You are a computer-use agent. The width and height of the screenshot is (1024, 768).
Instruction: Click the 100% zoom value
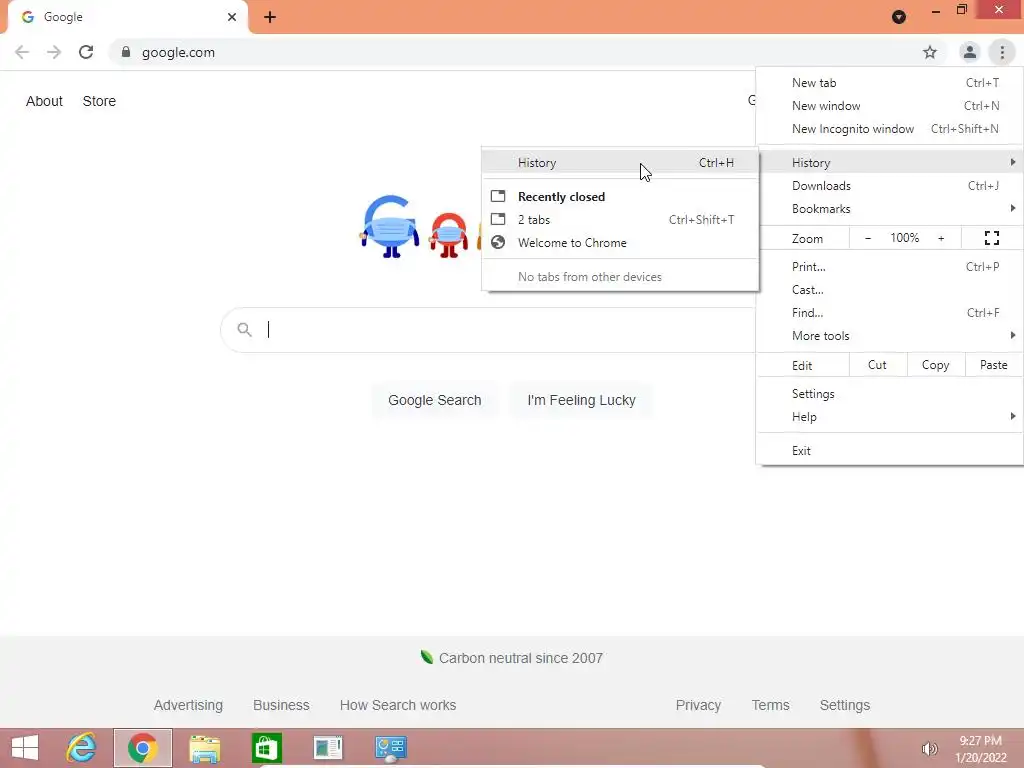pyautogui.click(x=904, y=238)
